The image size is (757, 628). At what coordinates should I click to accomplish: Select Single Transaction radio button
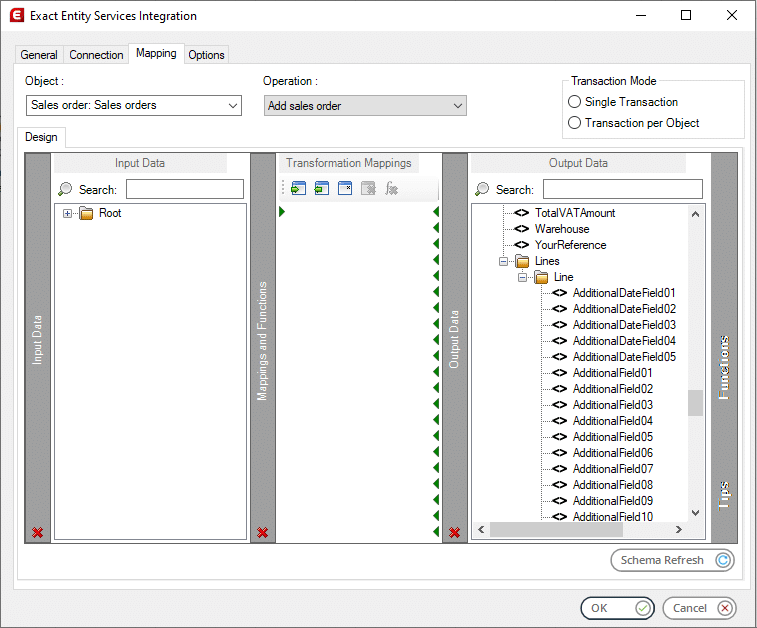pyautogui.click(x=574, y=102)
